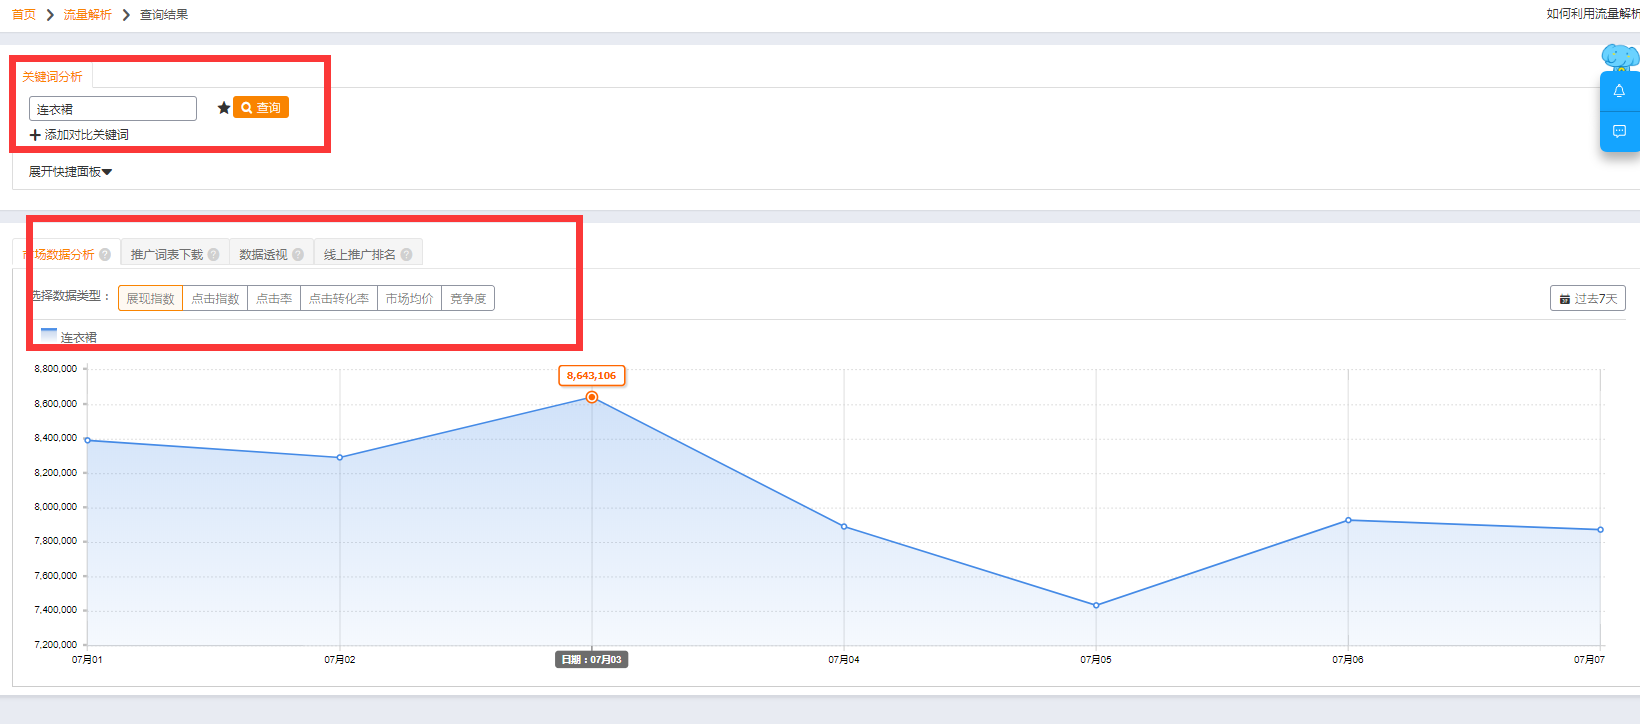Click the star favorite icon beside the search box

(224, 108)
